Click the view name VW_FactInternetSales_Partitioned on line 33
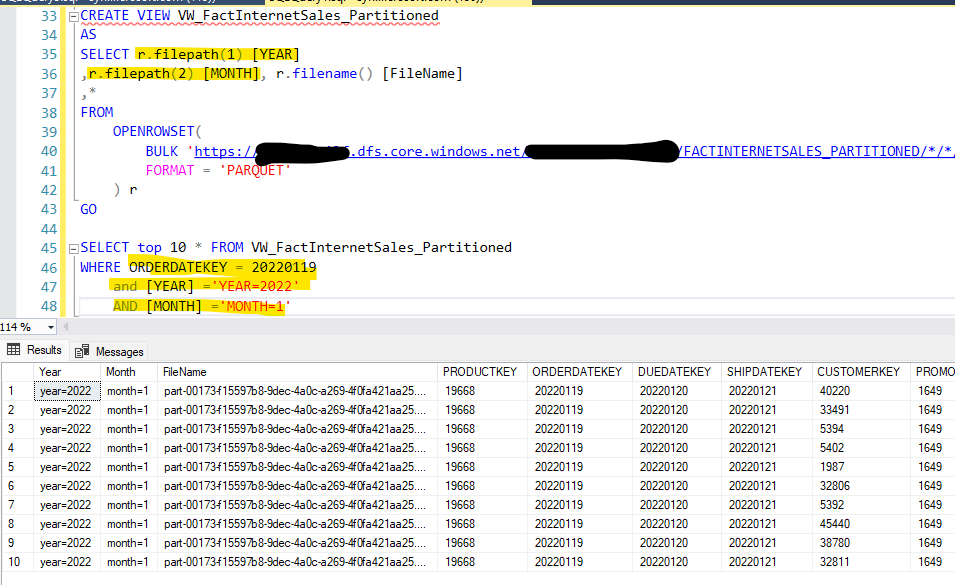 pyautogui.click(x=308, y=16)
